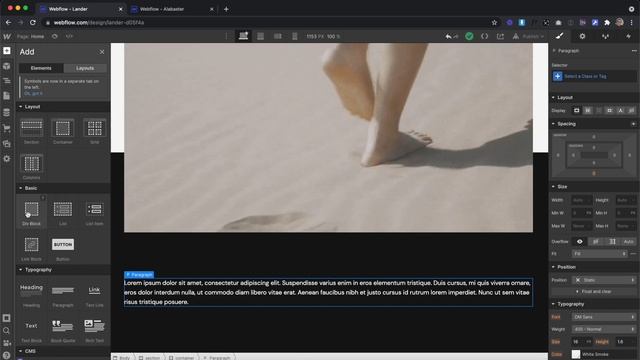Close the Add panel

102,52
